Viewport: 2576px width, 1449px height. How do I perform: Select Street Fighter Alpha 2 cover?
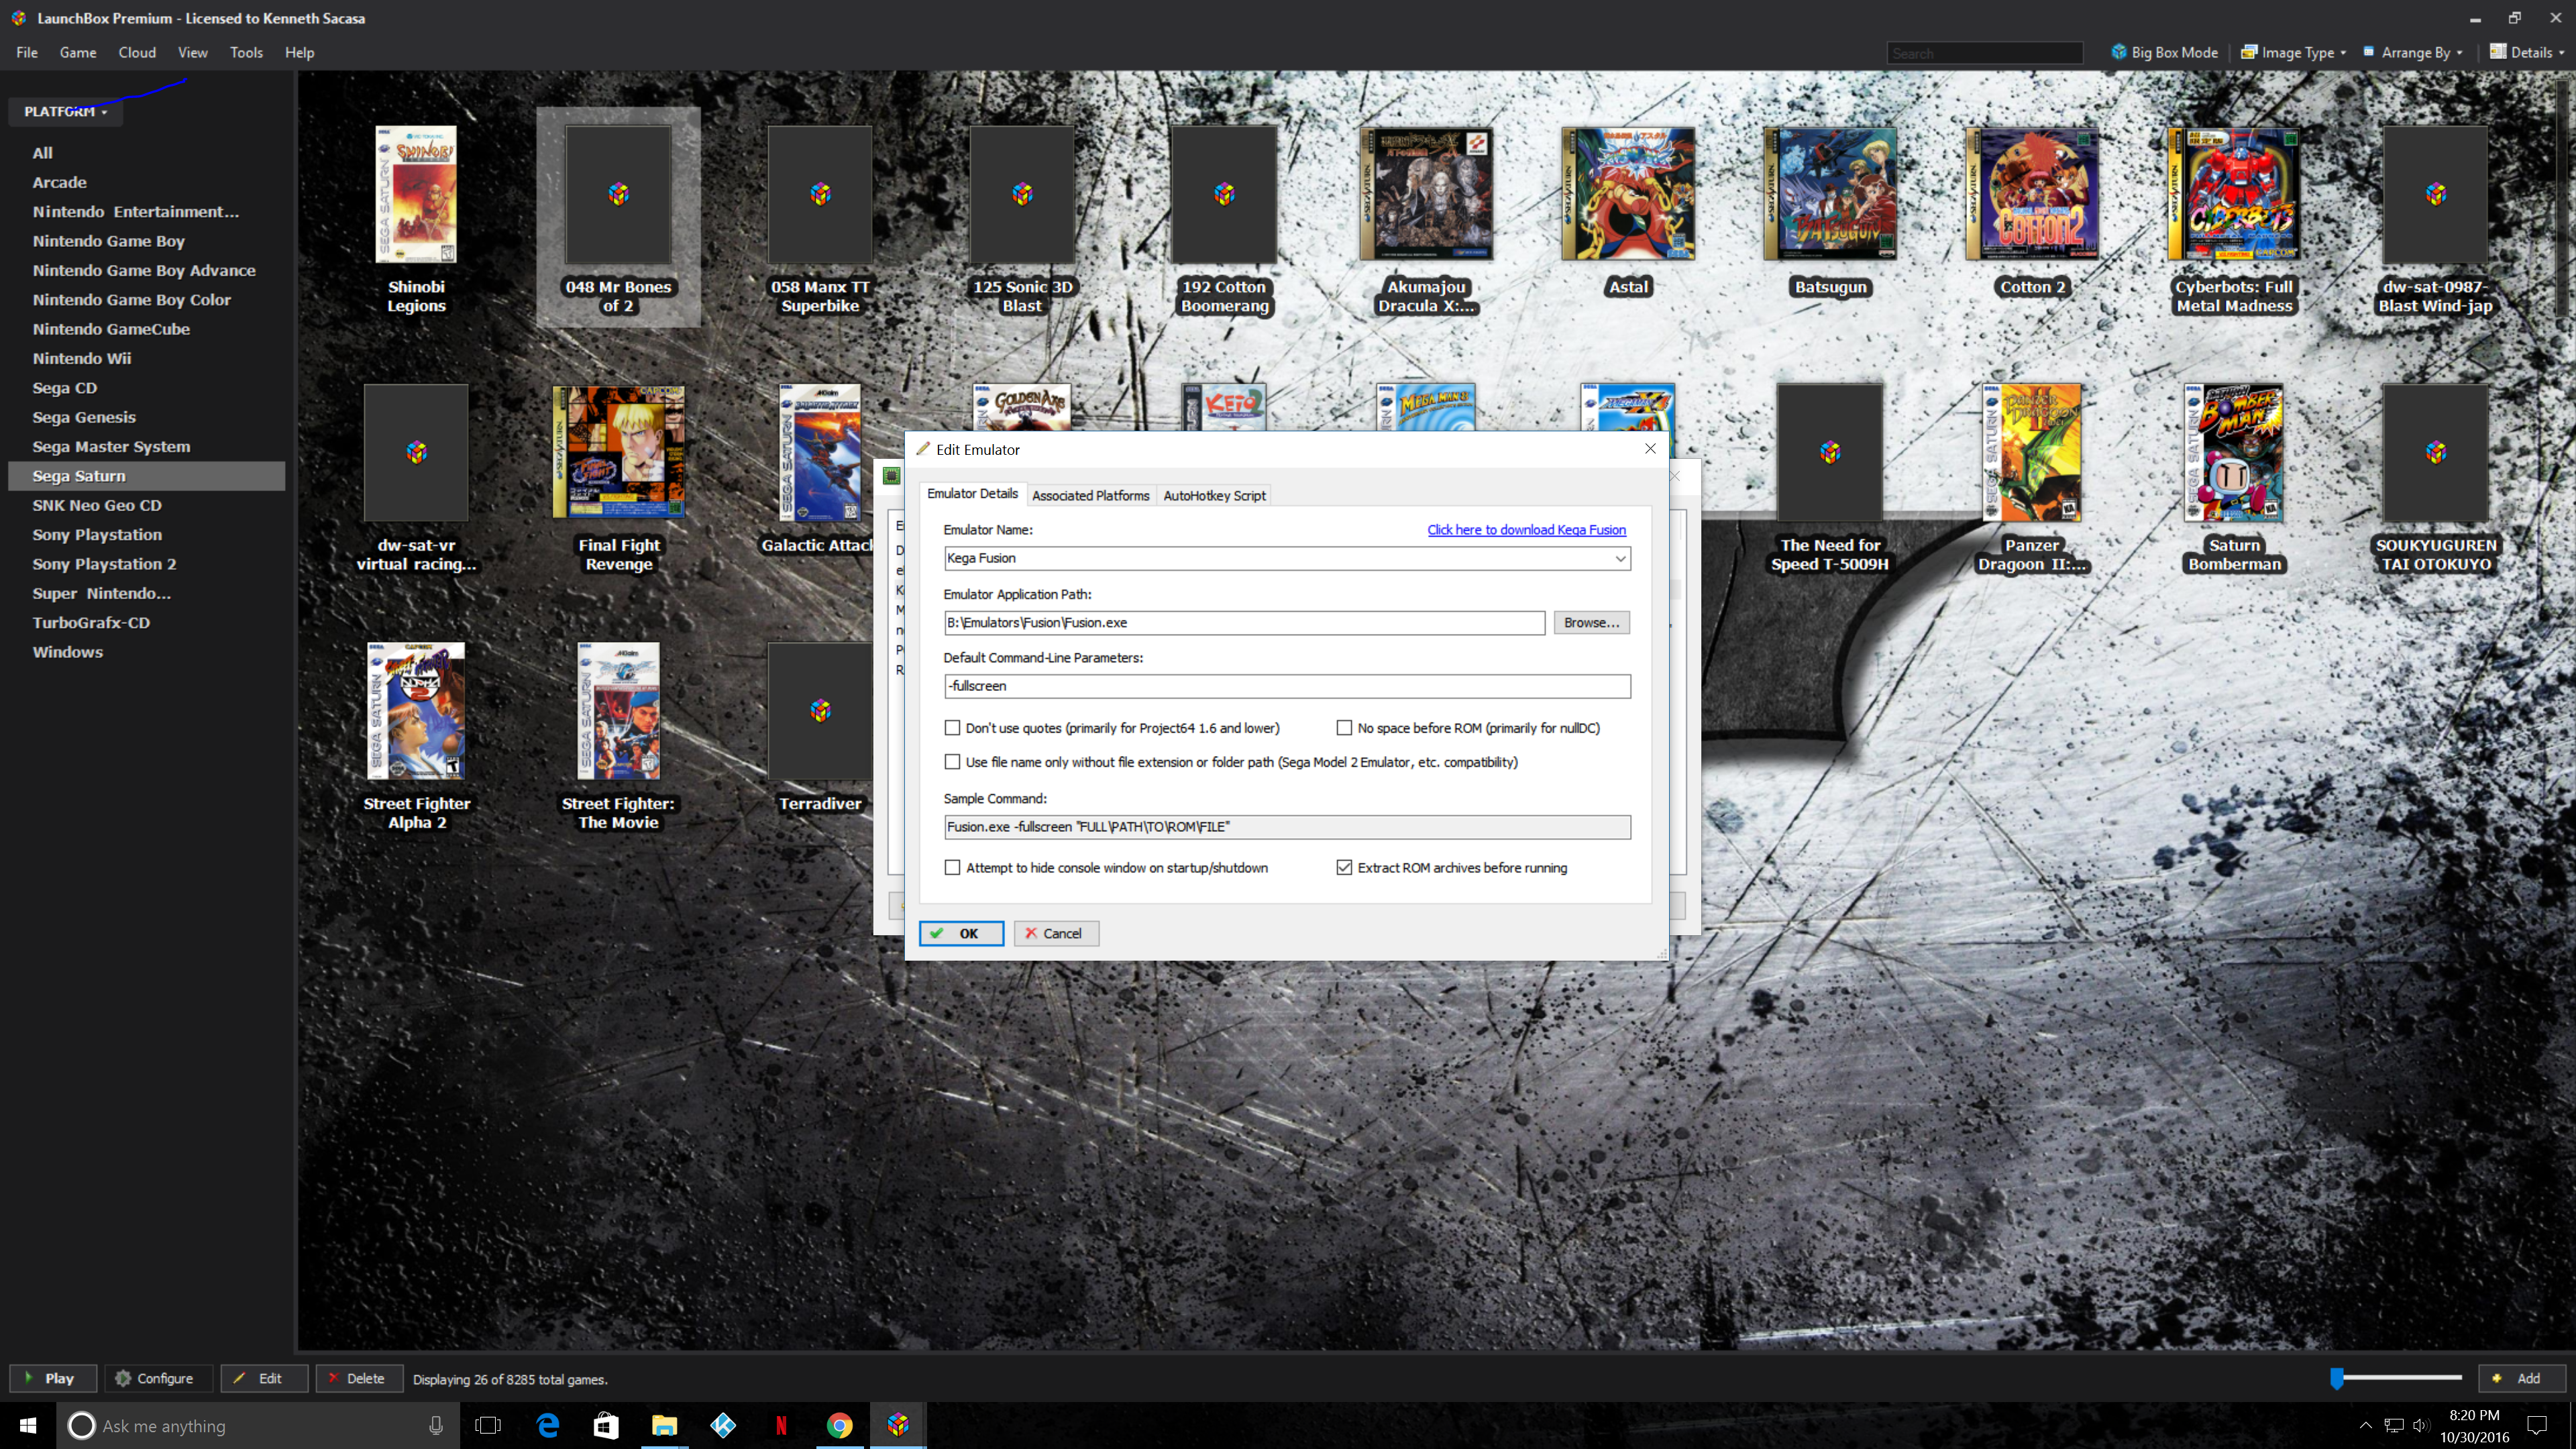(416, 710)
